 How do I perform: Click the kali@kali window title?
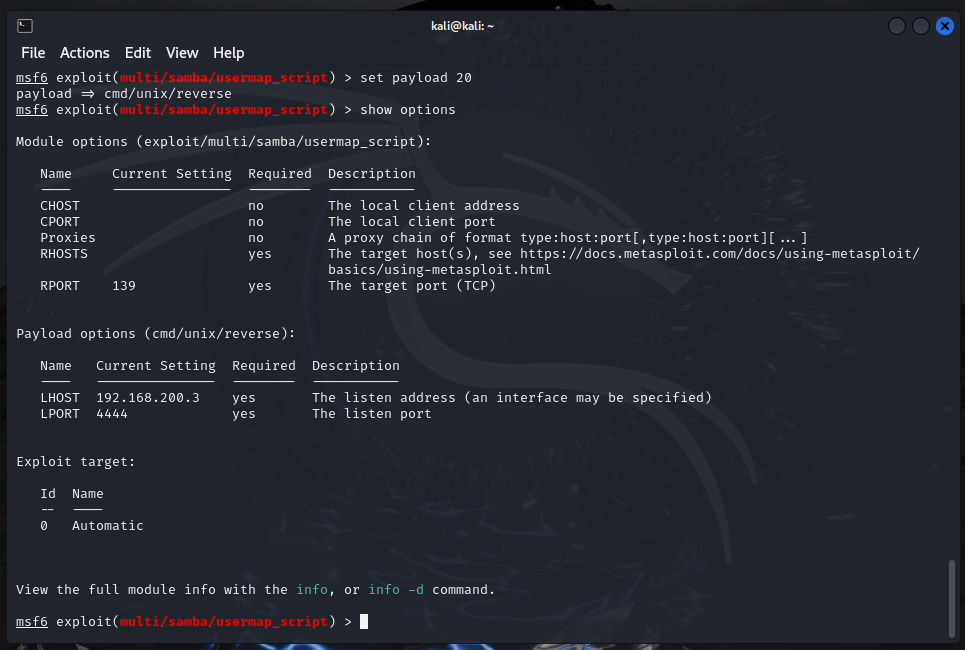point(462,26)
